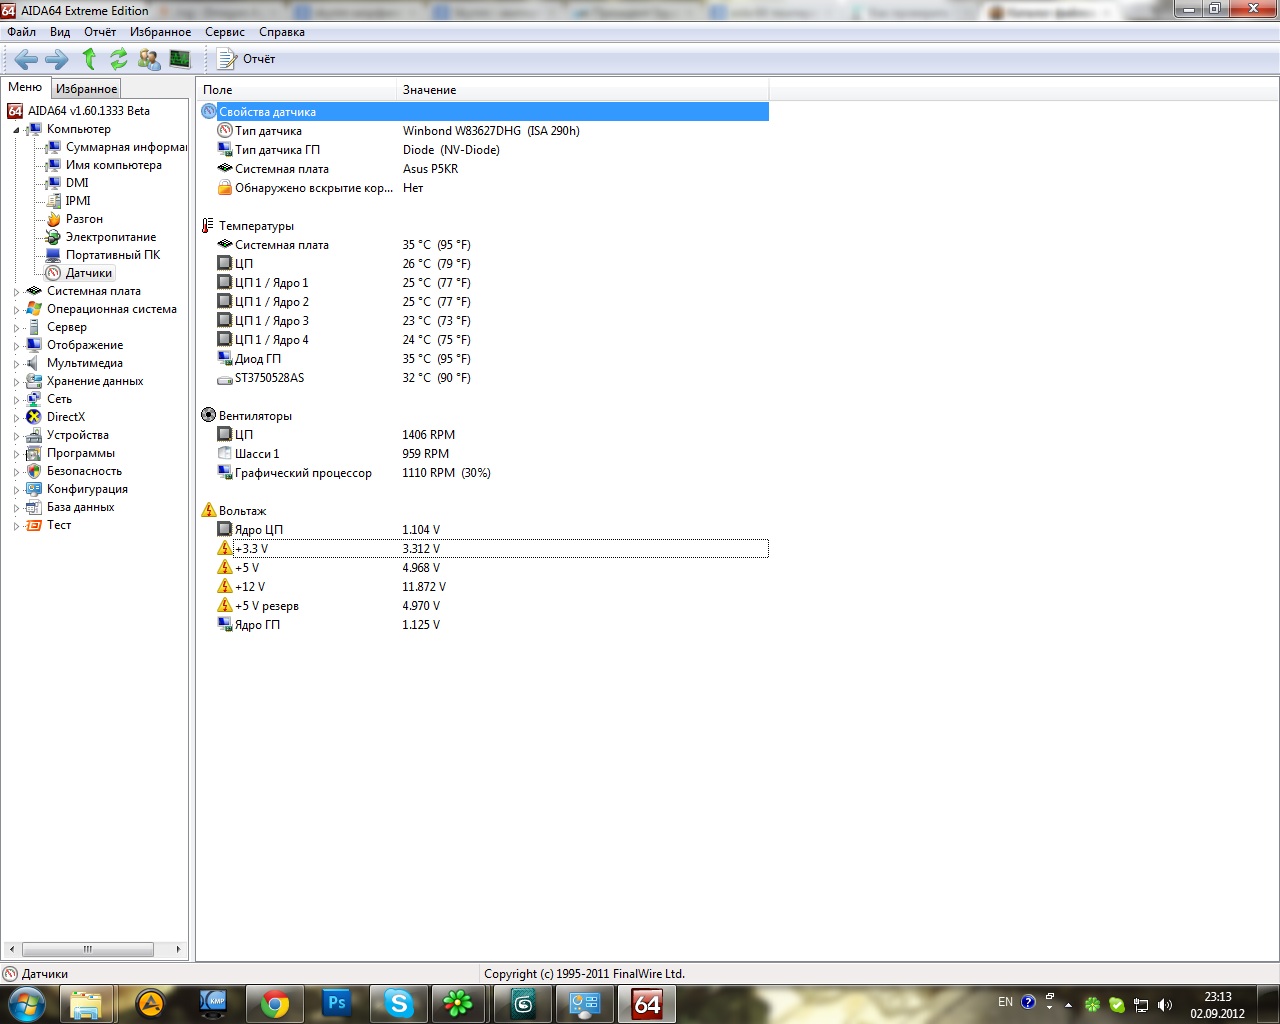The width and height of the screenshot is (1280, 1024).
Task: Click the Тест icon in the tree
Action: (34, 525)
